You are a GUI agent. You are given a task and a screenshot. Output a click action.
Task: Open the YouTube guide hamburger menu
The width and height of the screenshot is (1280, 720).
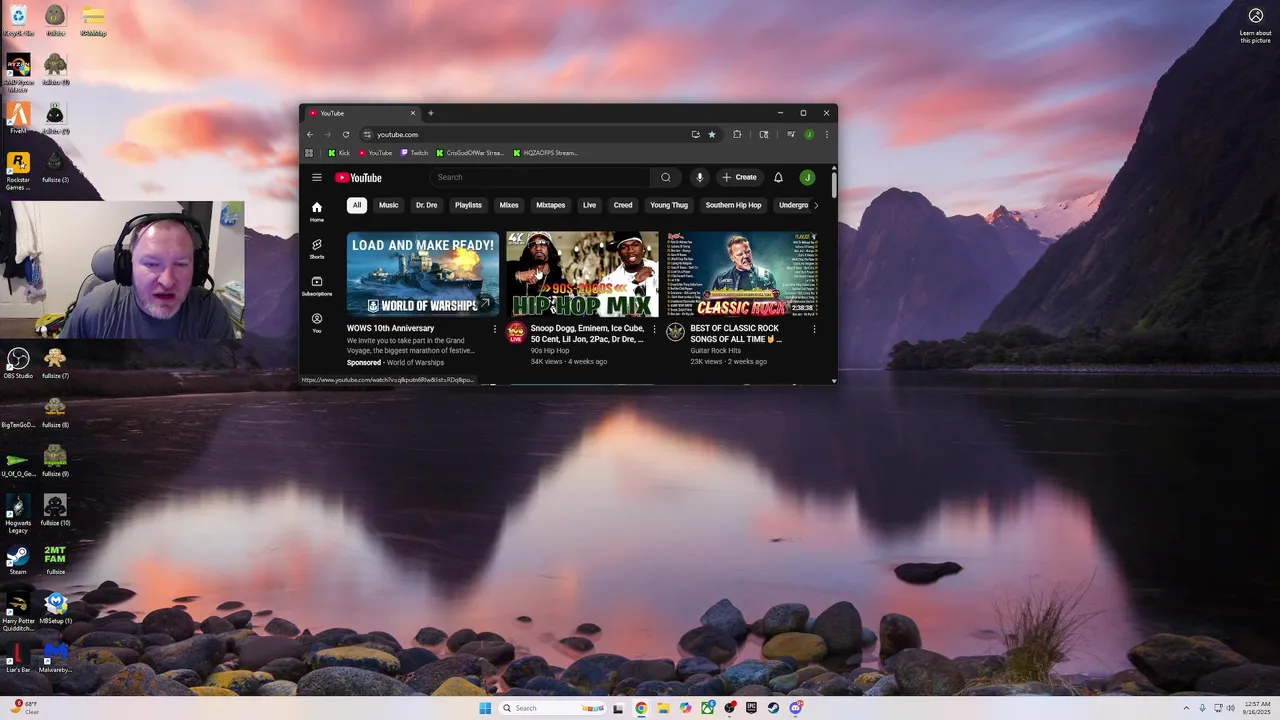317,177
